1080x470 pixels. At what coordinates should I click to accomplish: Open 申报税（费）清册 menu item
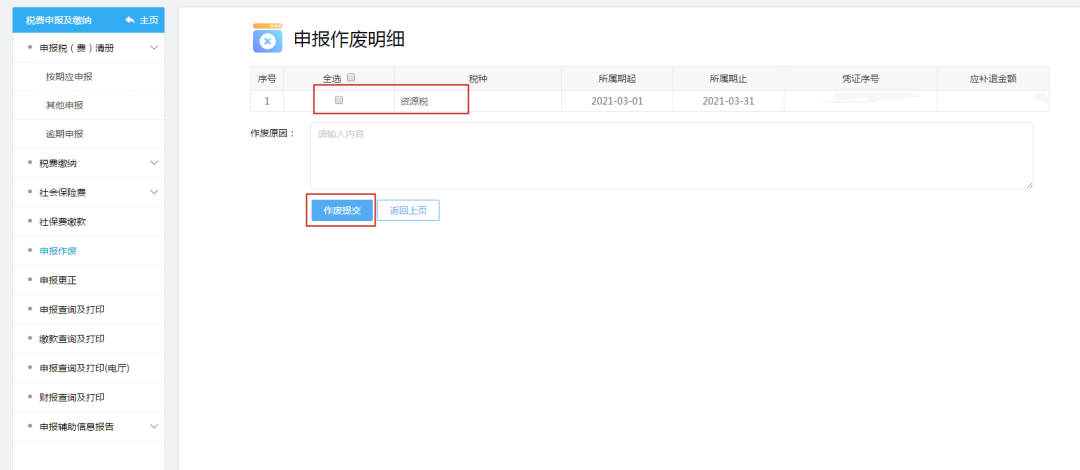pyautogui.click(x=76, y=48)
